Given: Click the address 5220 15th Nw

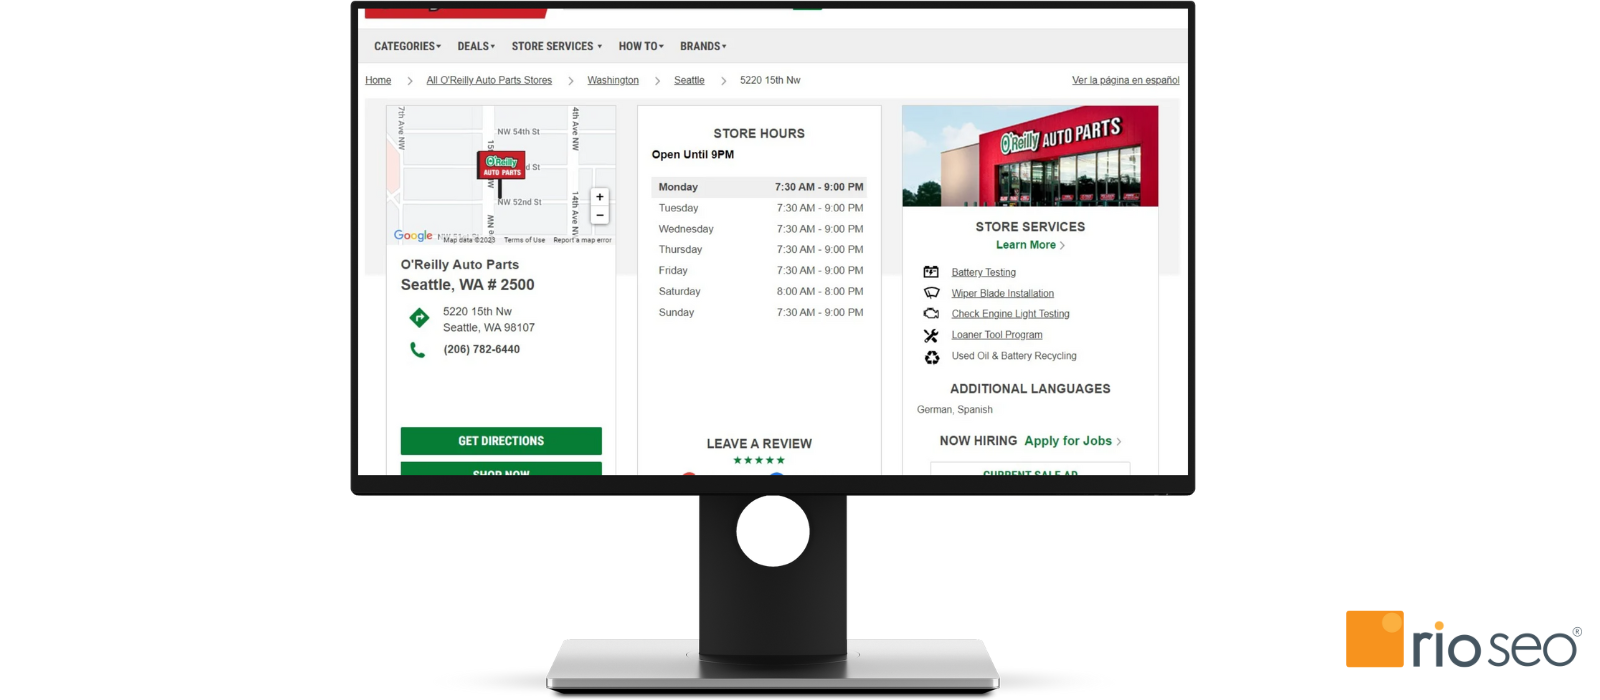Looking at the screenshot, I should tap(477, 311).
